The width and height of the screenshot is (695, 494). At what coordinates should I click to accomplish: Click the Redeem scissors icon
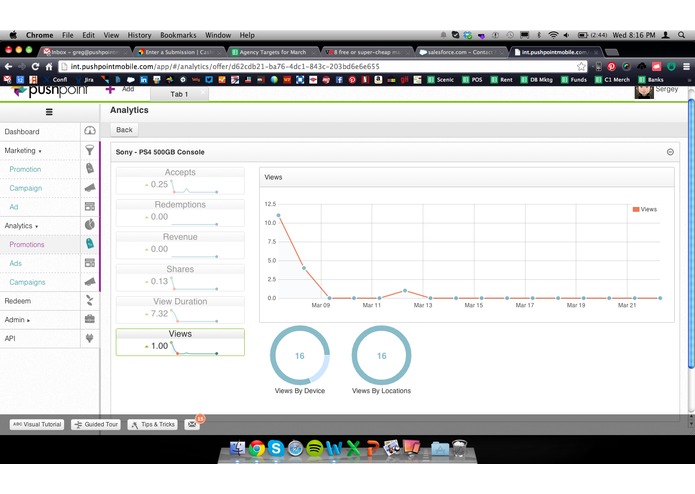tap(90, 300)
